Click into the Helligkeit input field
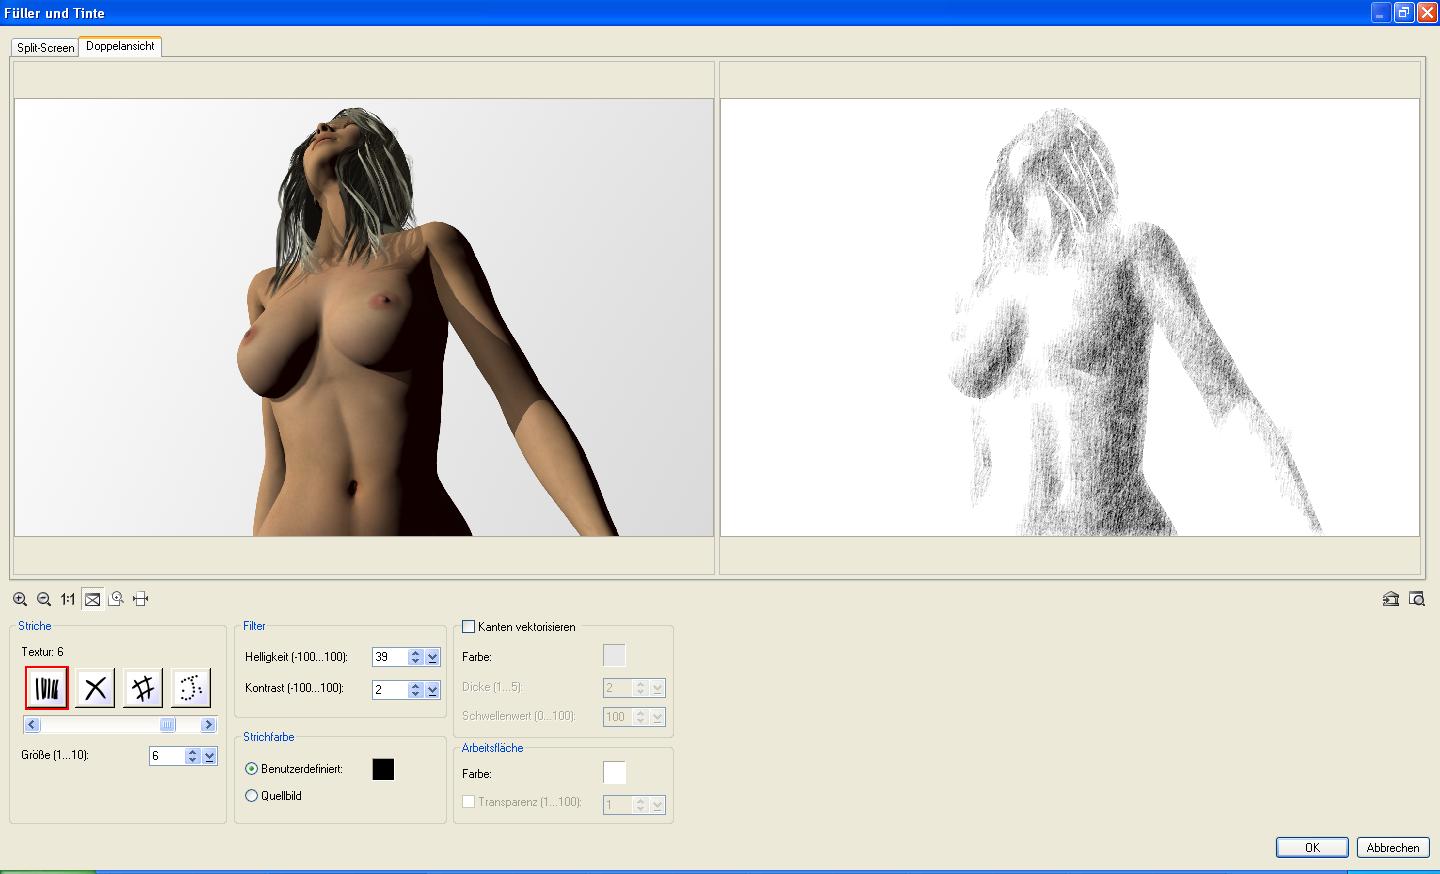 click(389, 657)
